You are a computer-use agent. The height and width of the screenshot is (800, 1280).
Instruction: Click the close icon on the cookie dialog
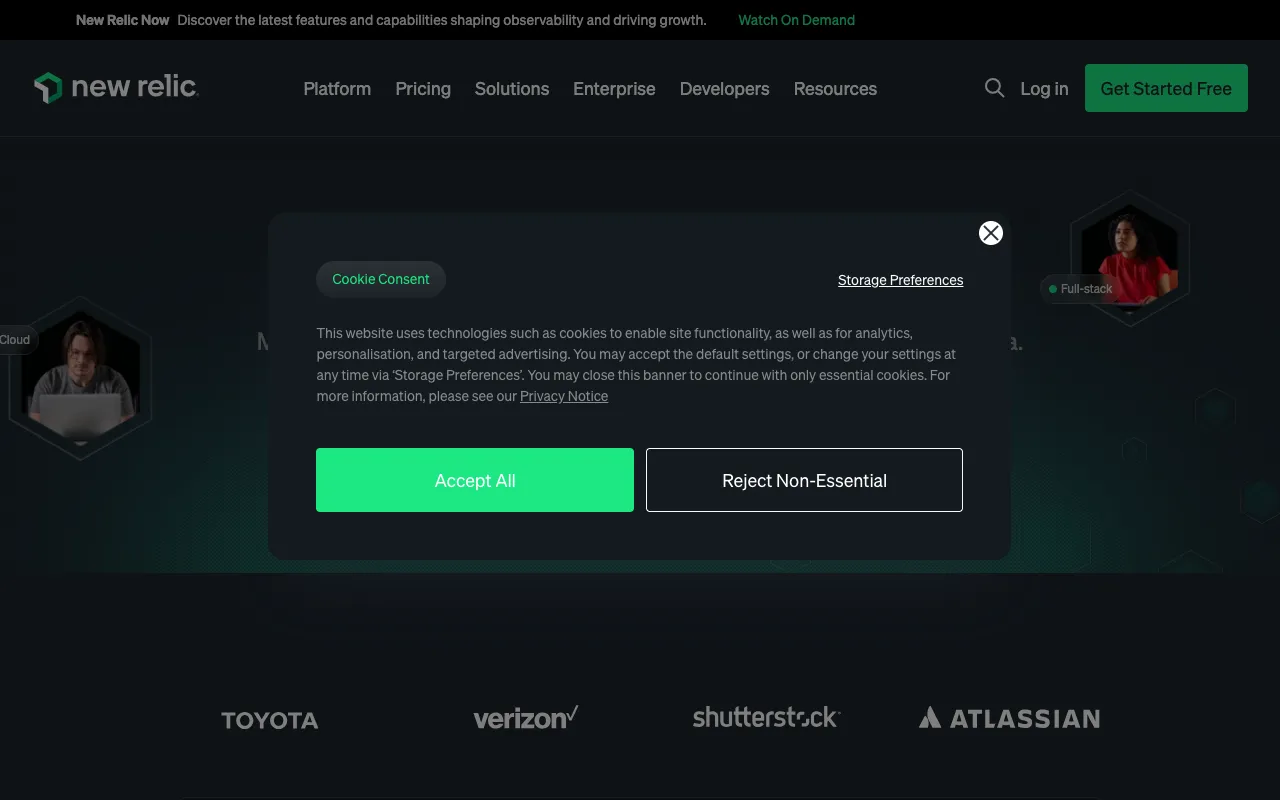click(x=990, y=232)
